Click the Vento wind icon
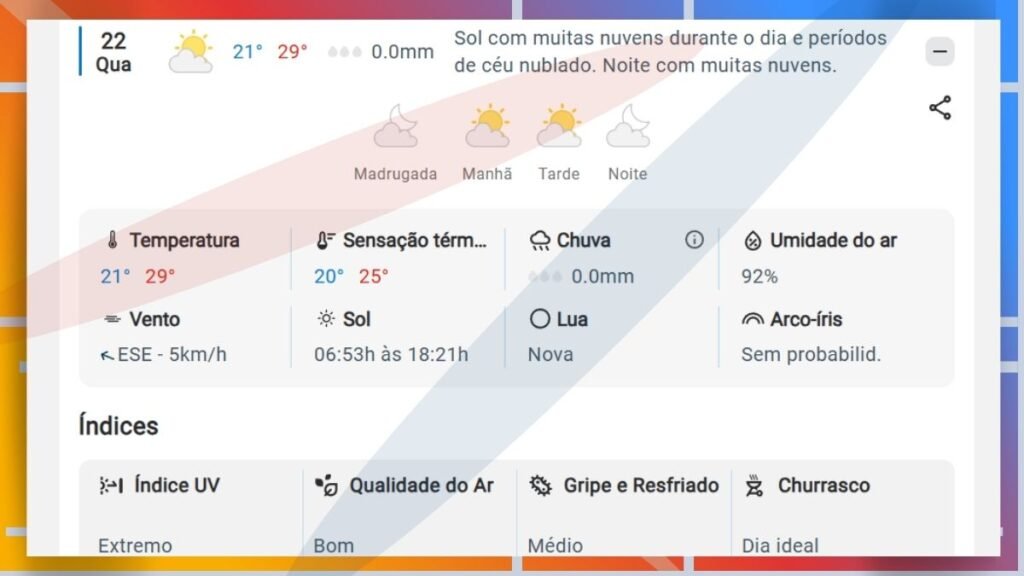Screen dimensions: 1024x576 [113, 320]
